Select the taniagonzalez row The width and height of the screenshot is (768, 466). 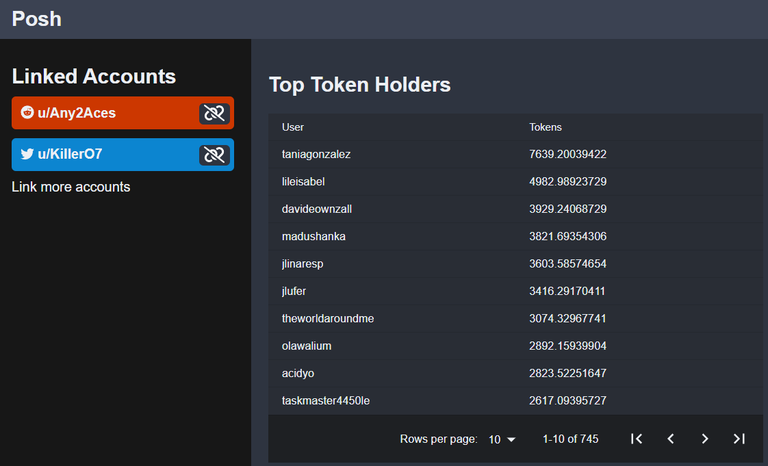pyautogui.click(x=515, y=154)
